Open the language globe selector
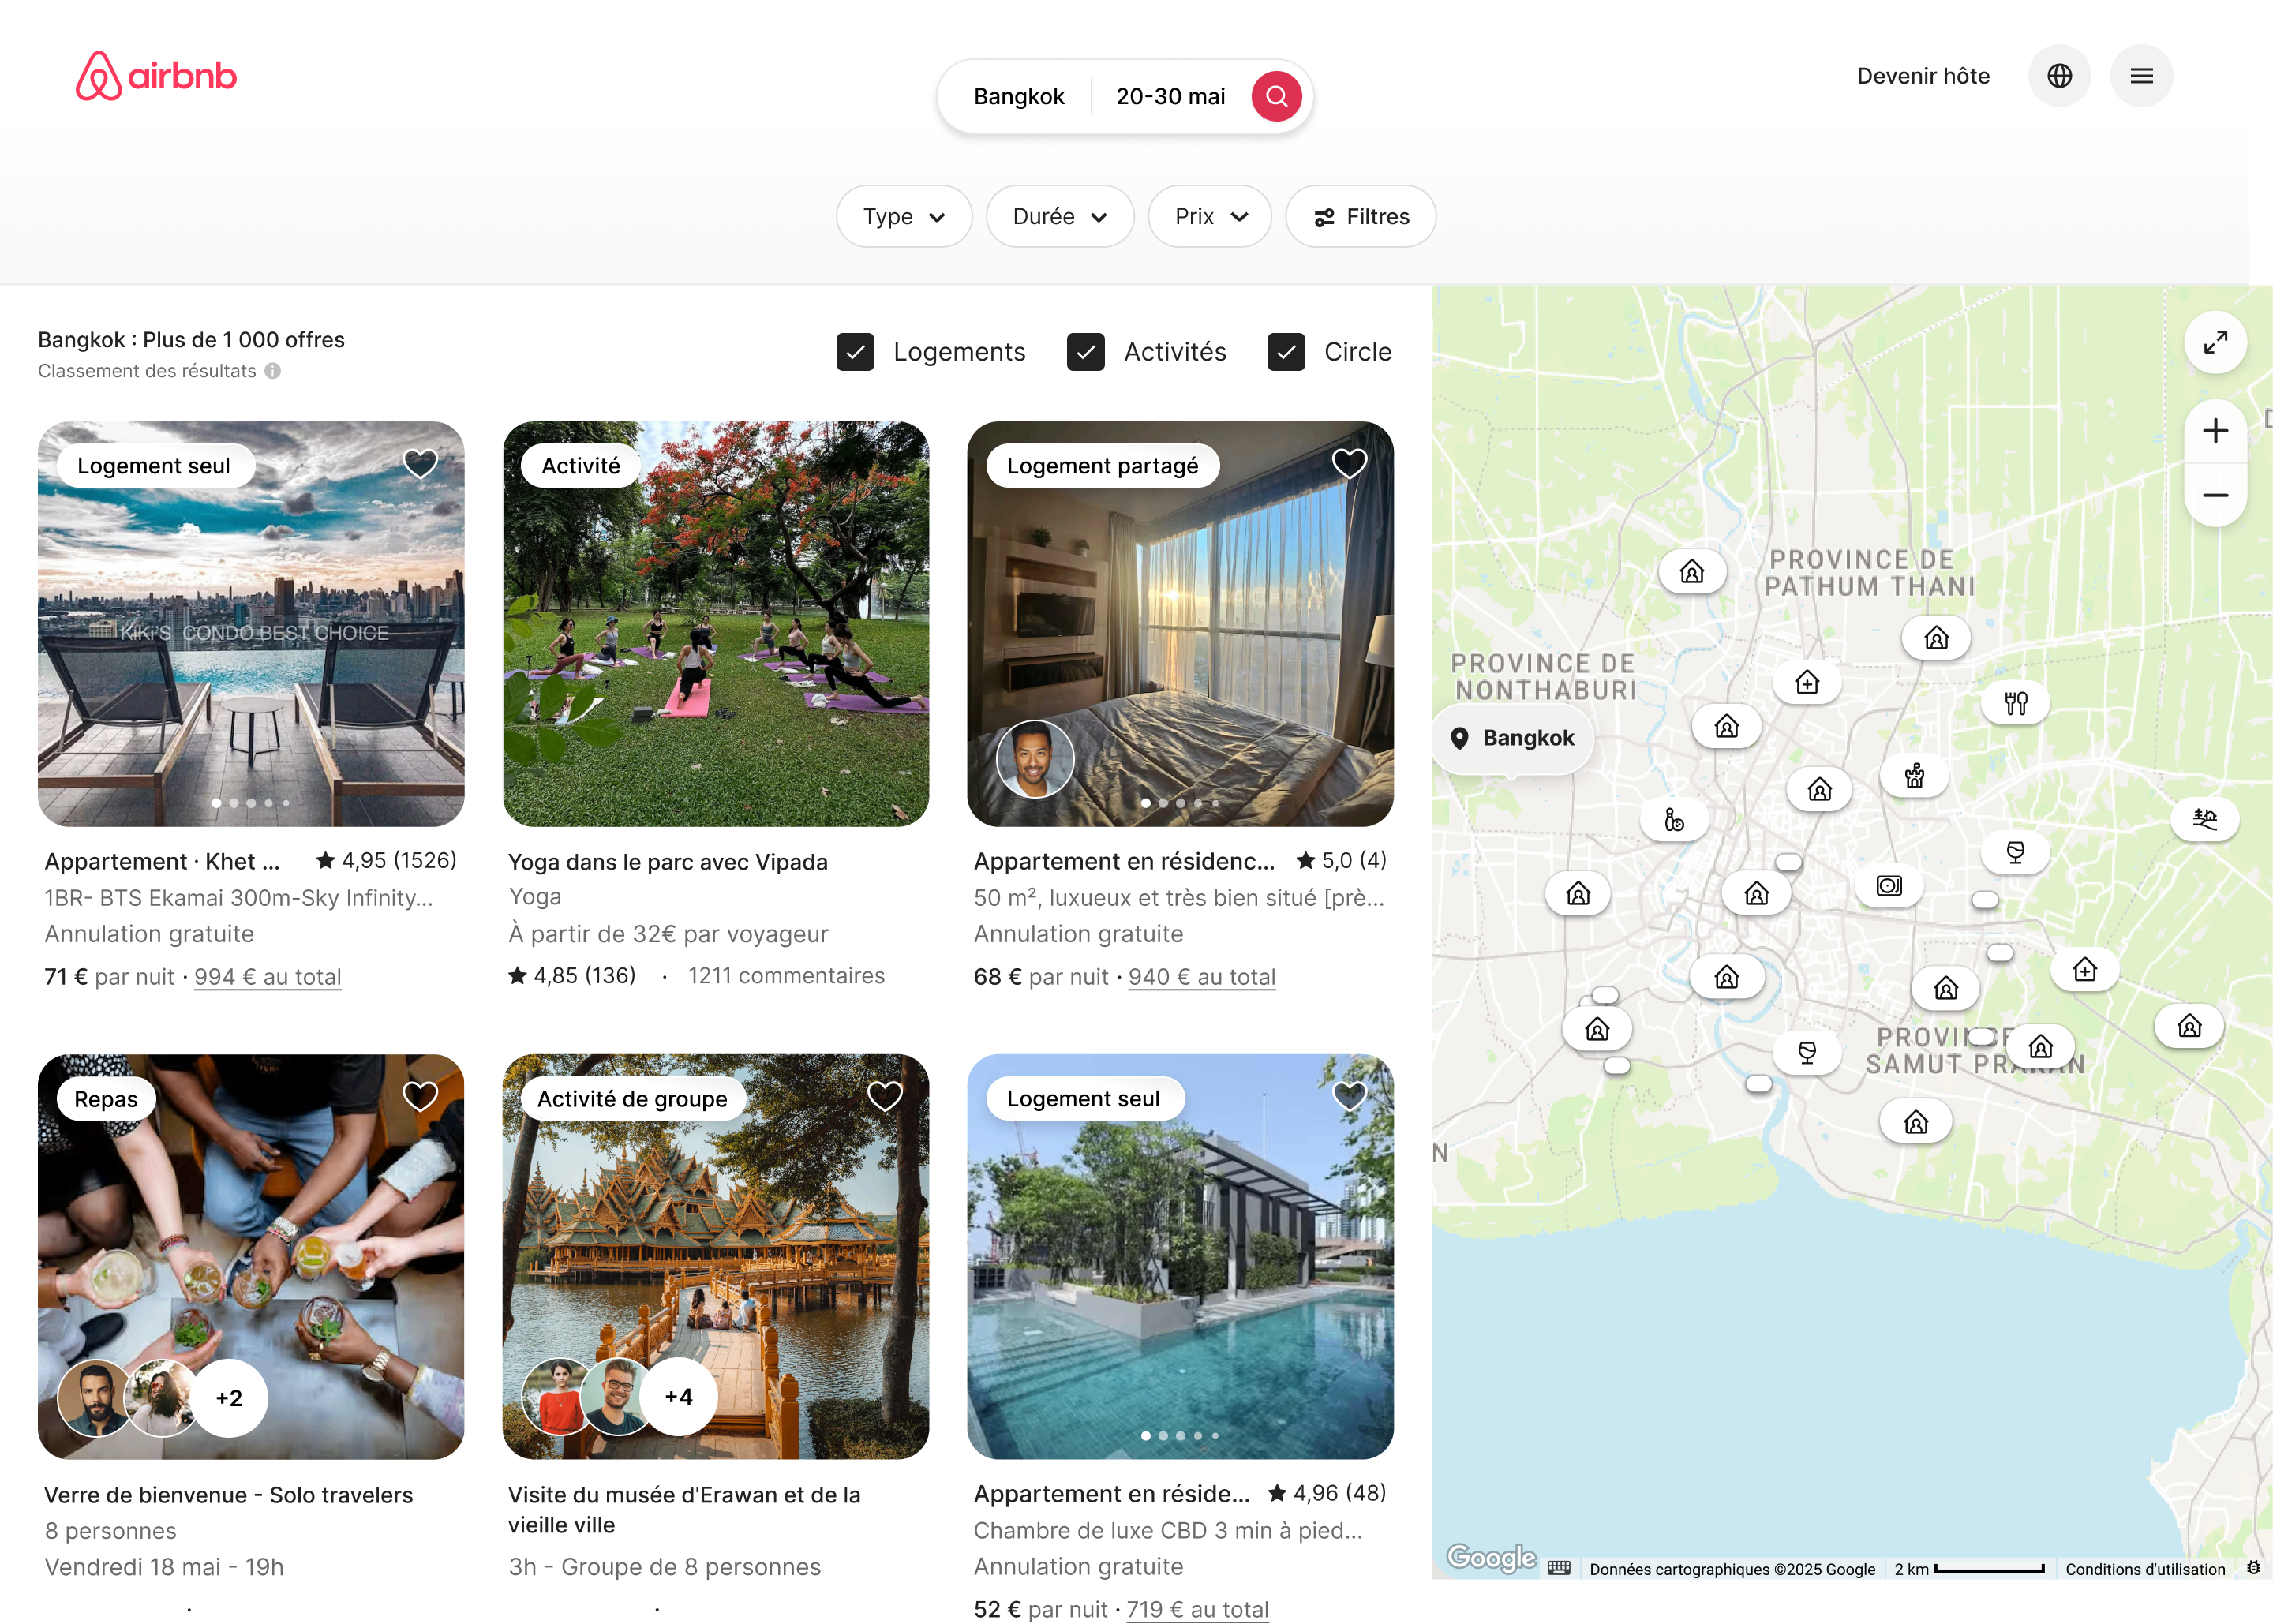 click(x=2059, y=76)
